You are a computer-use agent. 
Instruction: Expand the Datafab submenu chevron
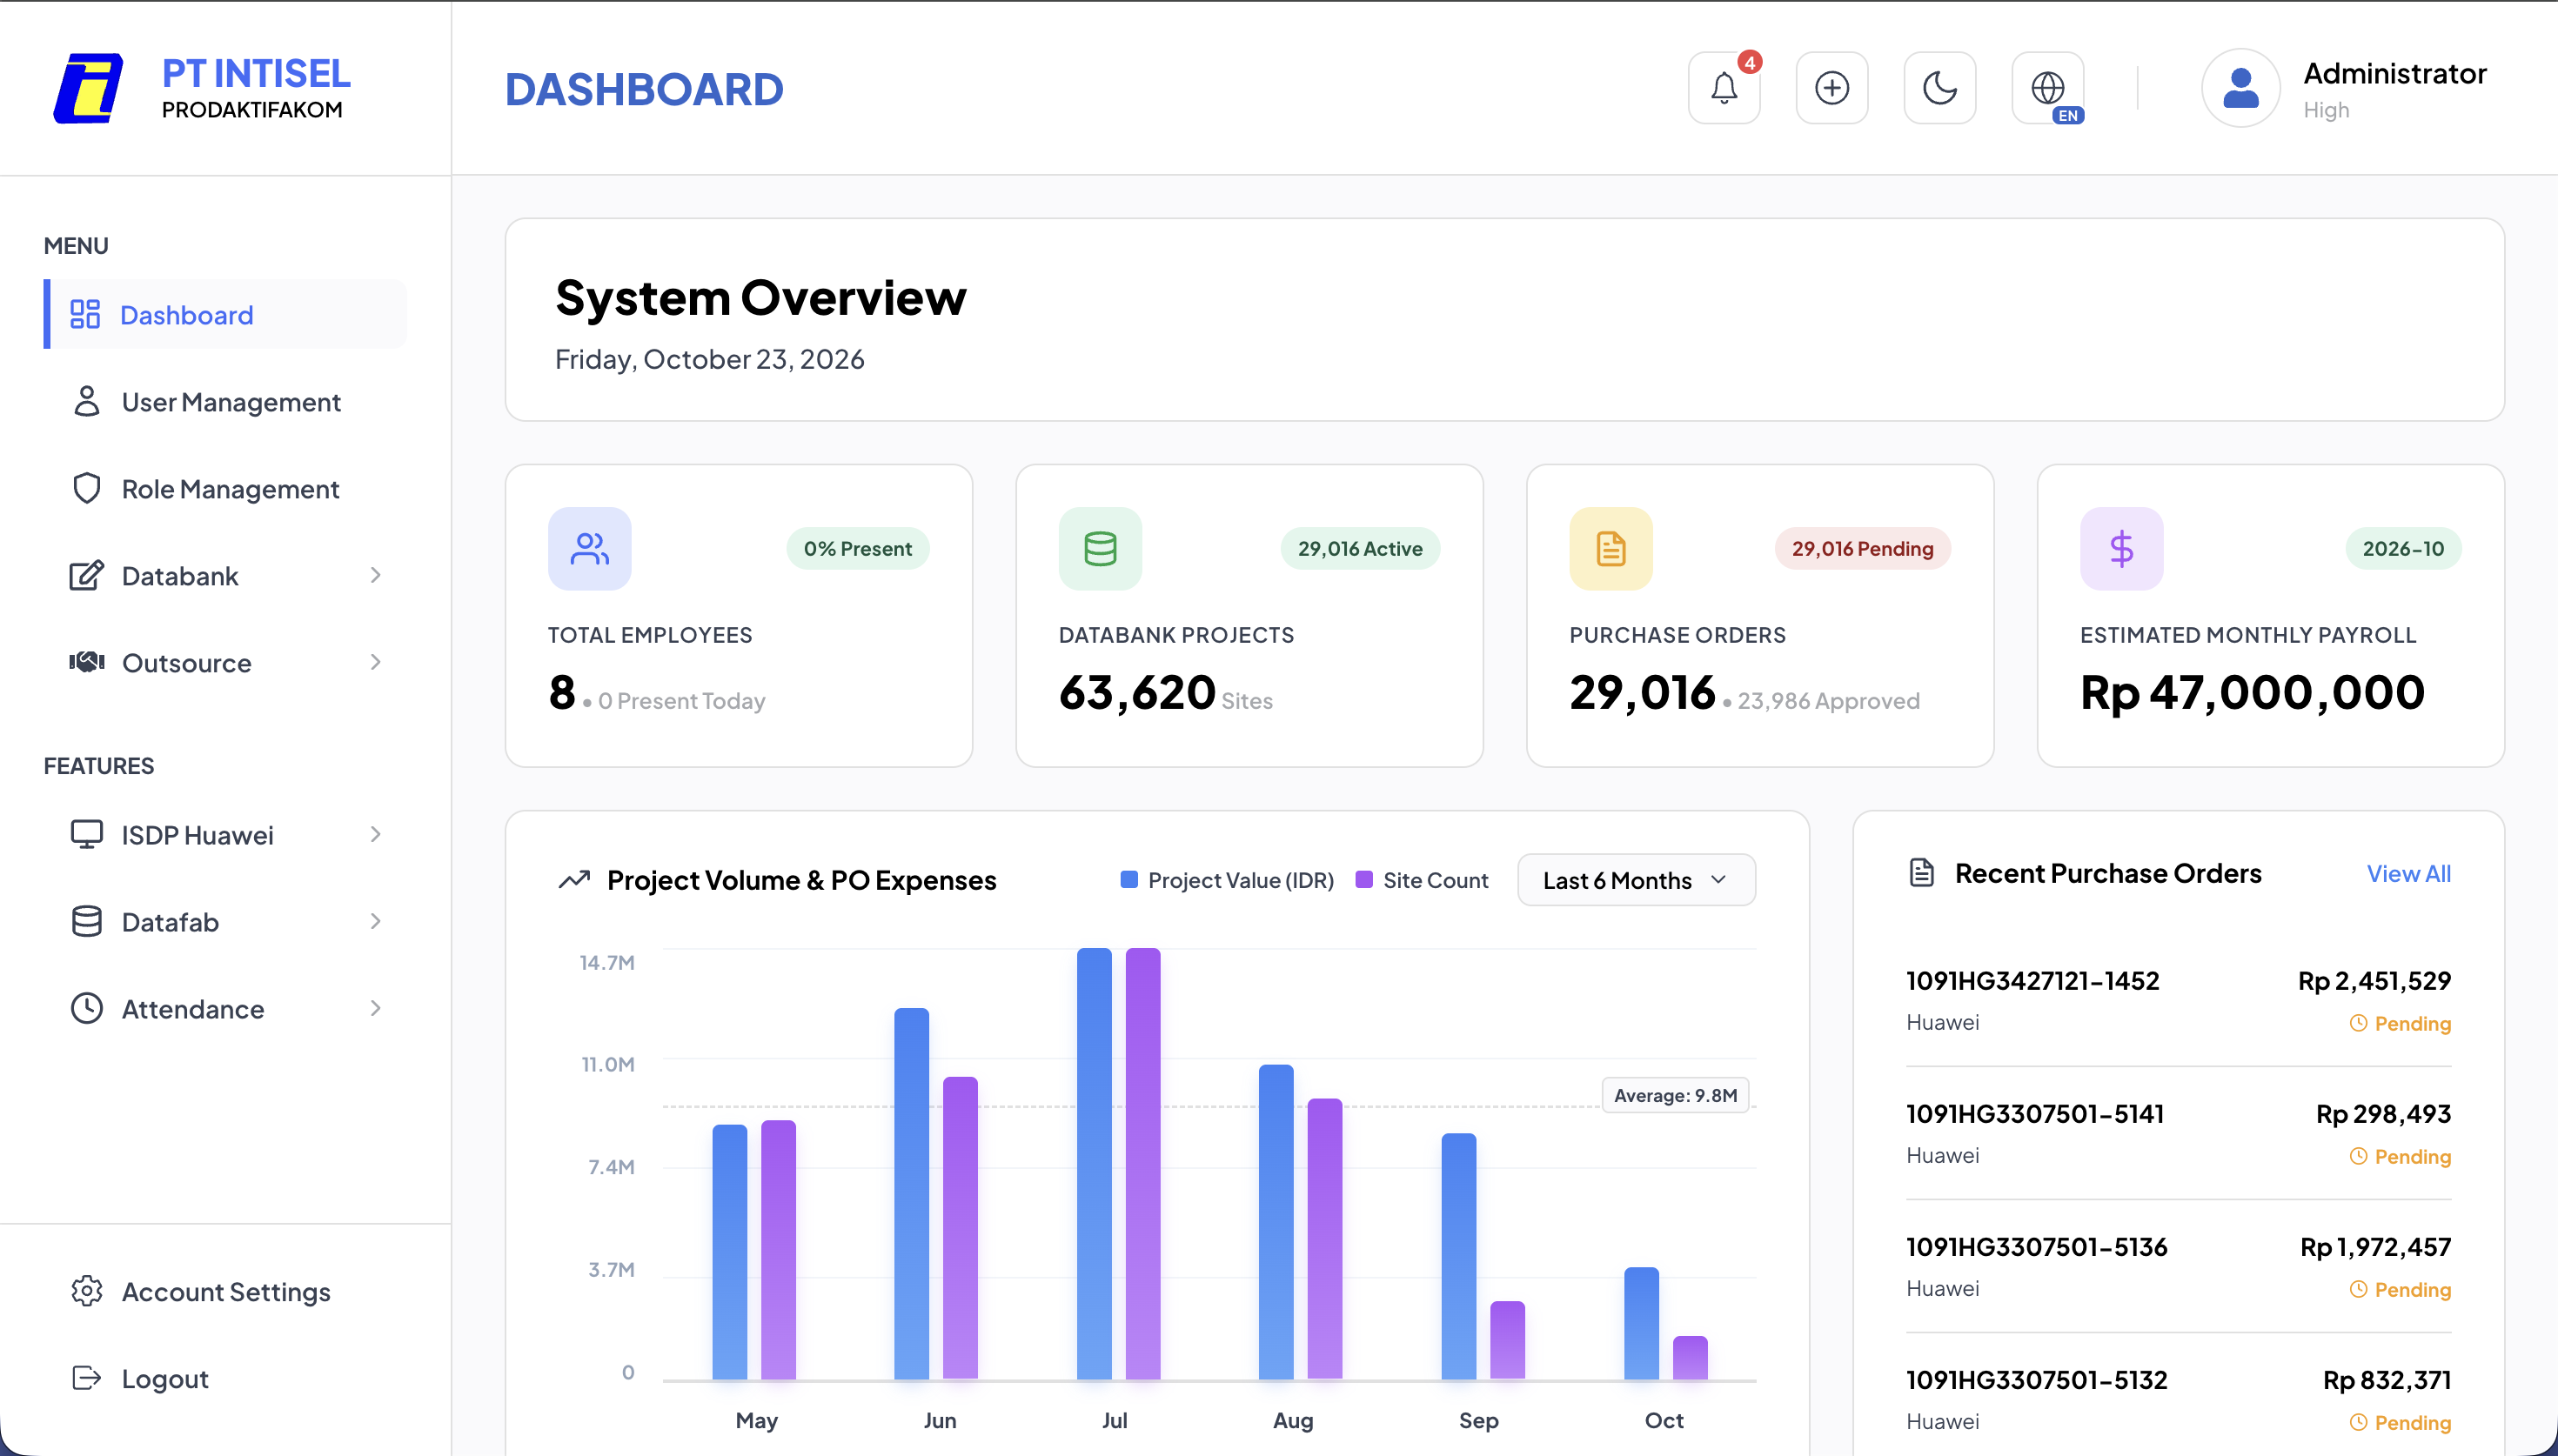tap(376, 921)
